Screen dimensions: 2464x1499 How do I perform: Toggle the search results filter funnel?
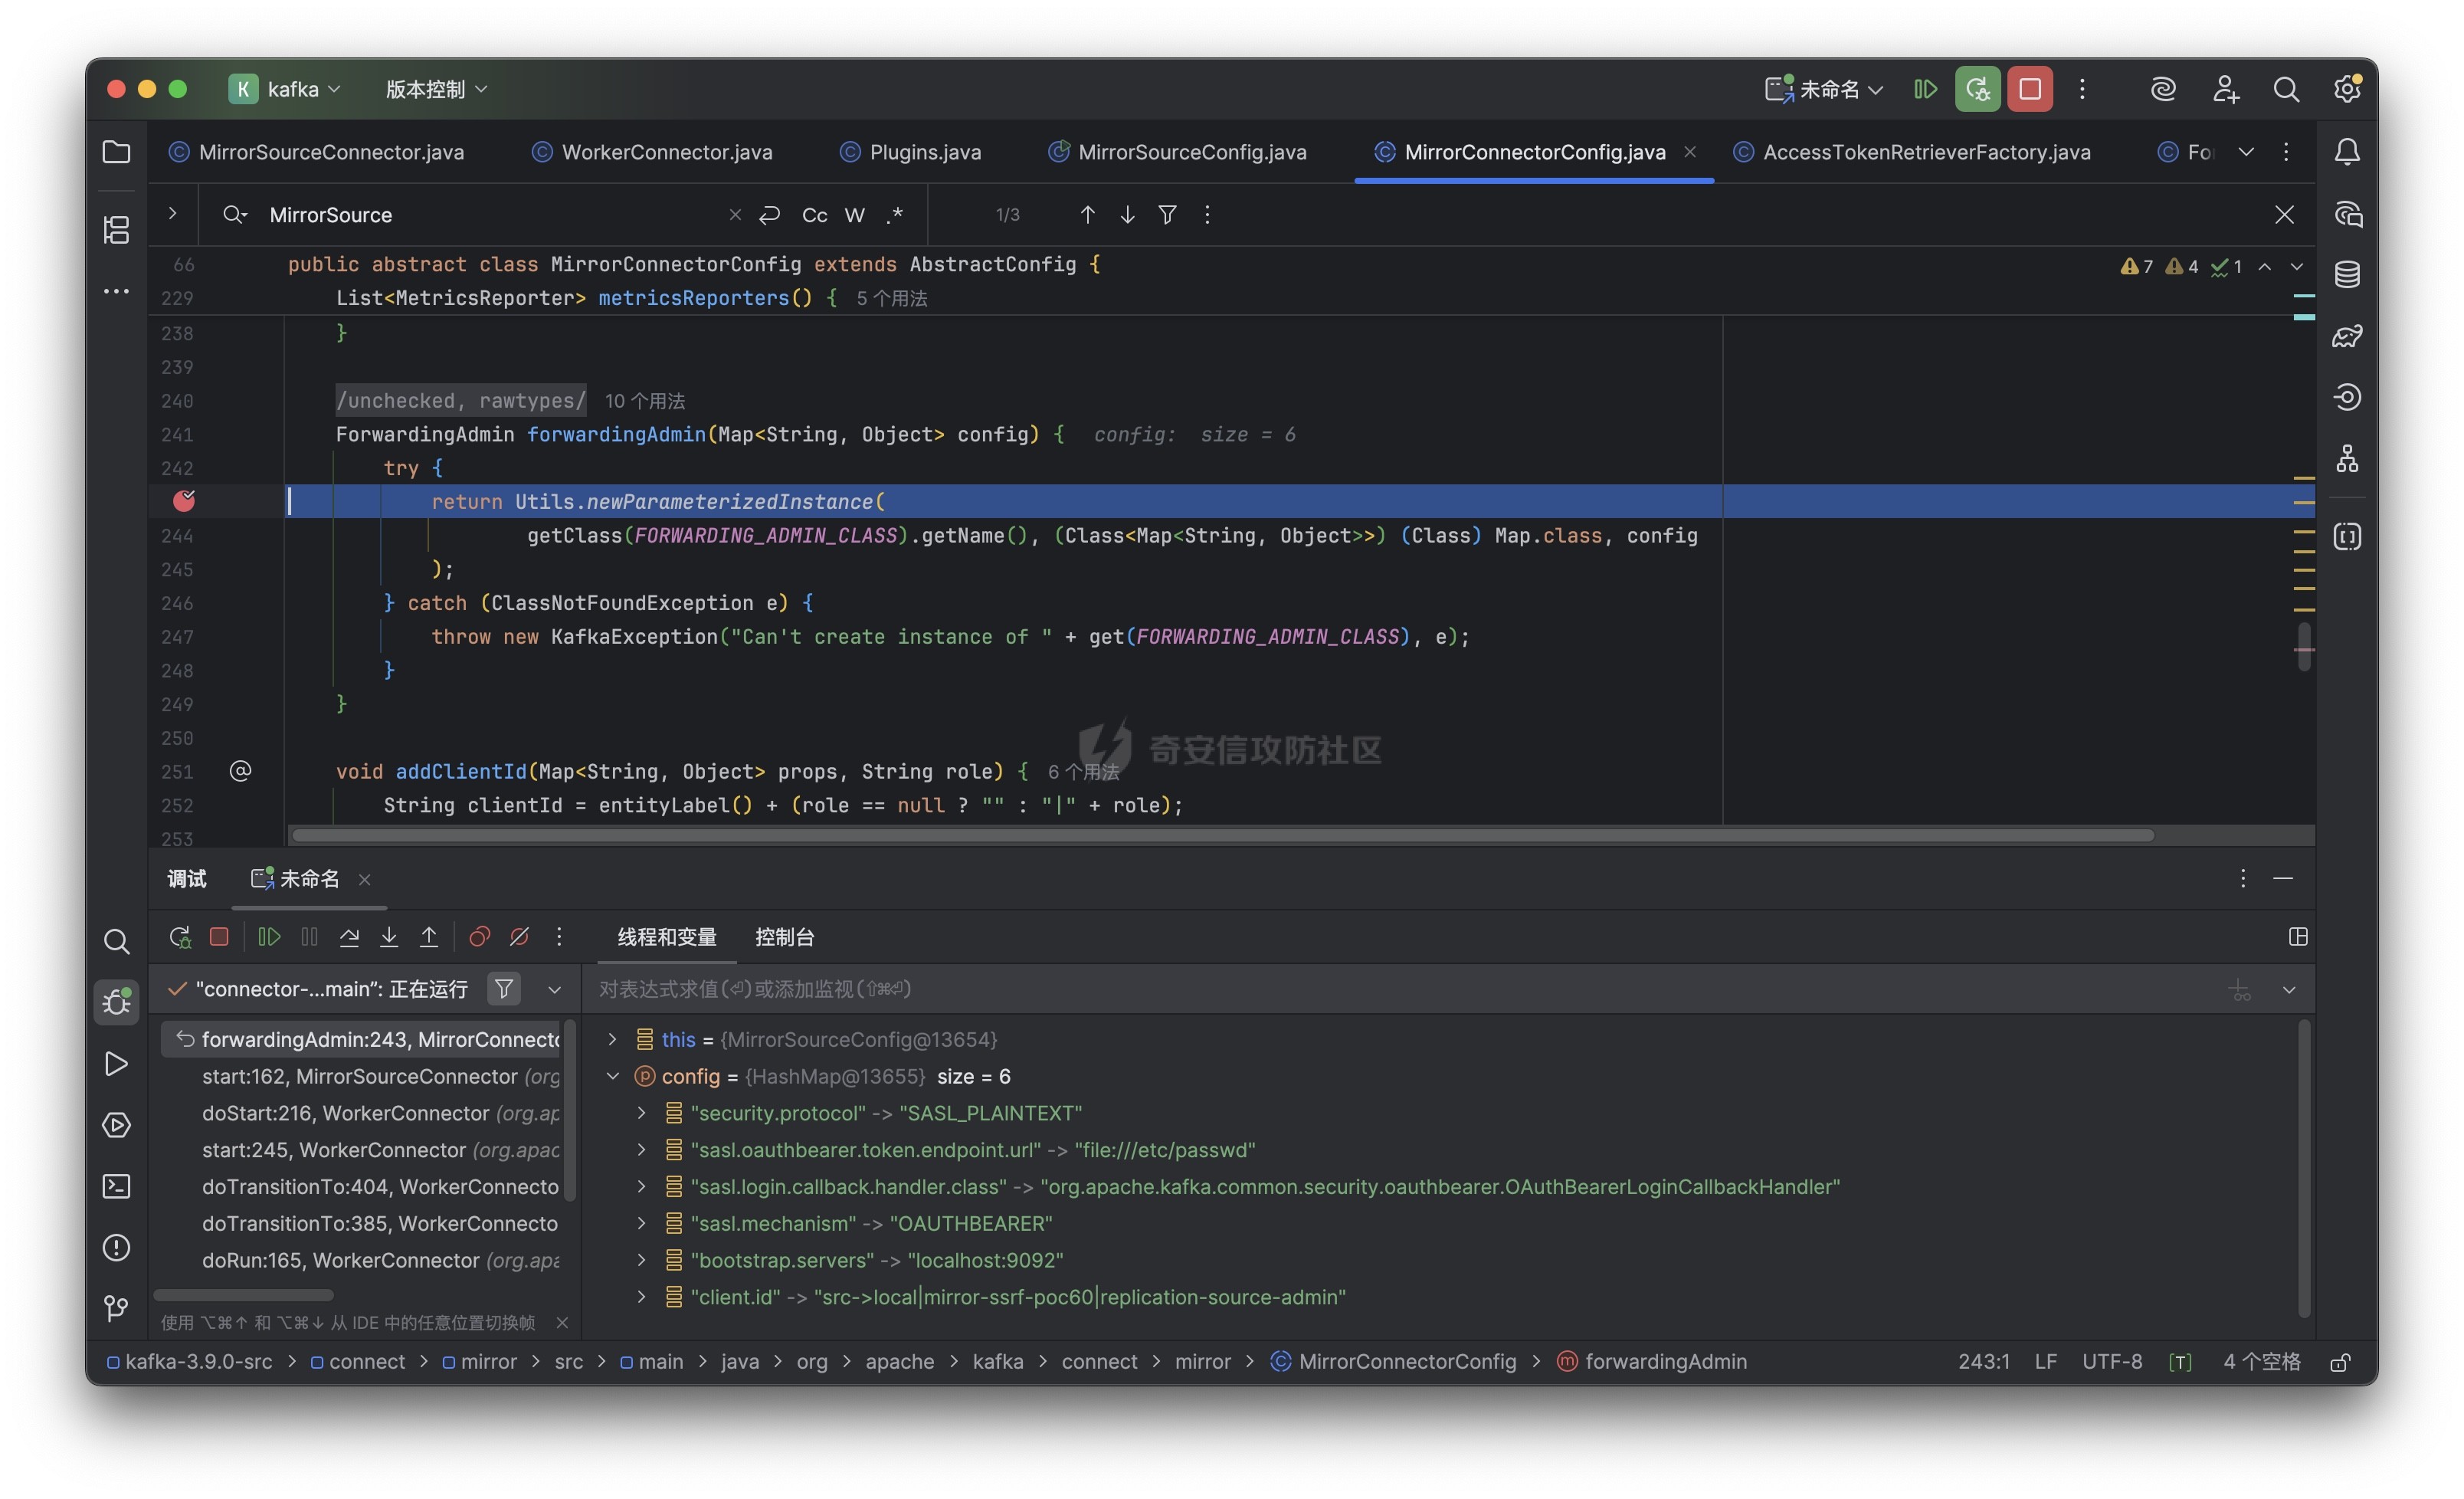(1167, 215)
